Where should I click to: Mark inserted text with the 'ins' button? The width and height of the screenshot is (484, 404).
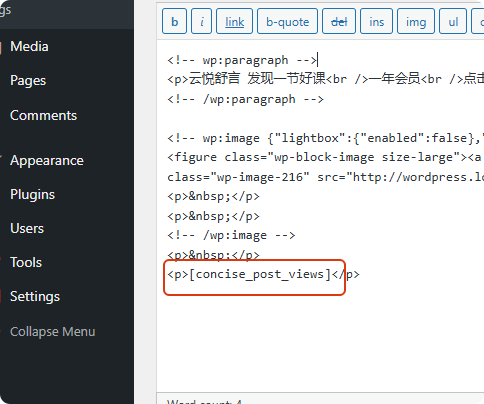point(376,22)
